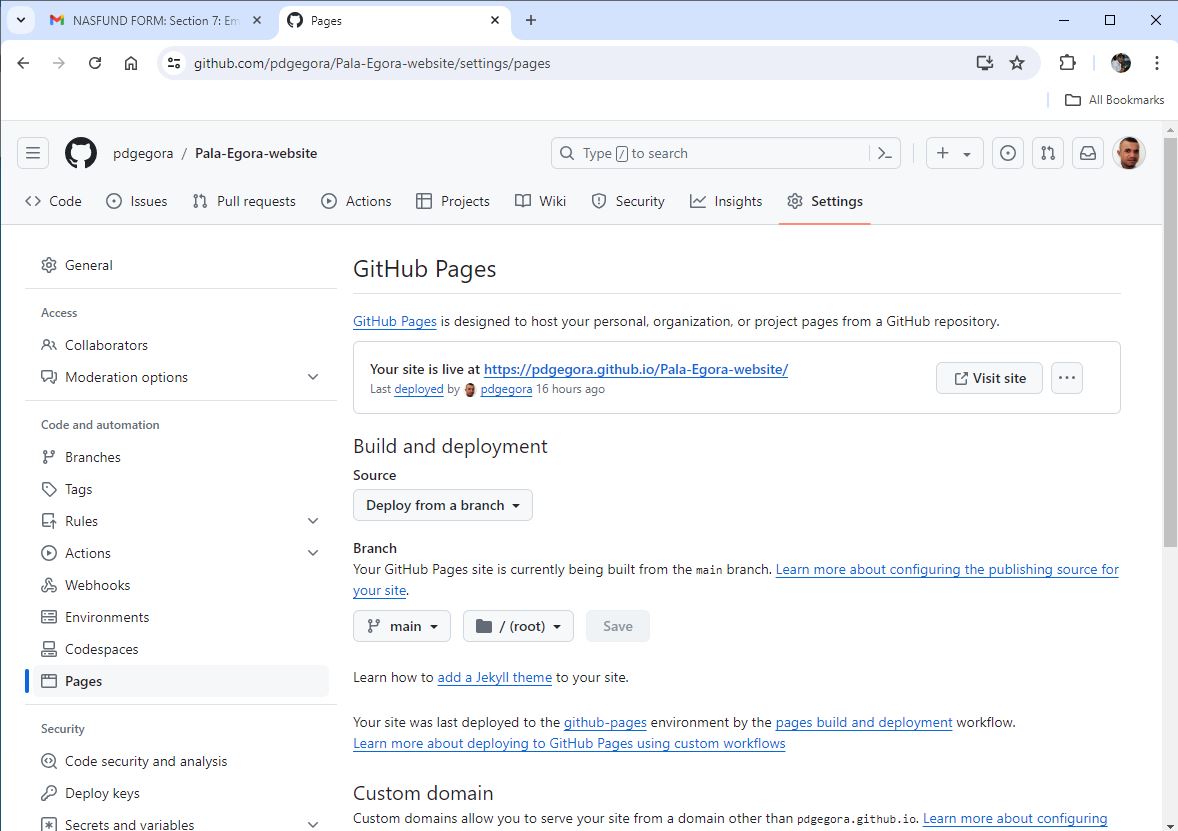Open Webhooks settings
This screenshot has width=1178, height=831.
(x=181, y=585)
